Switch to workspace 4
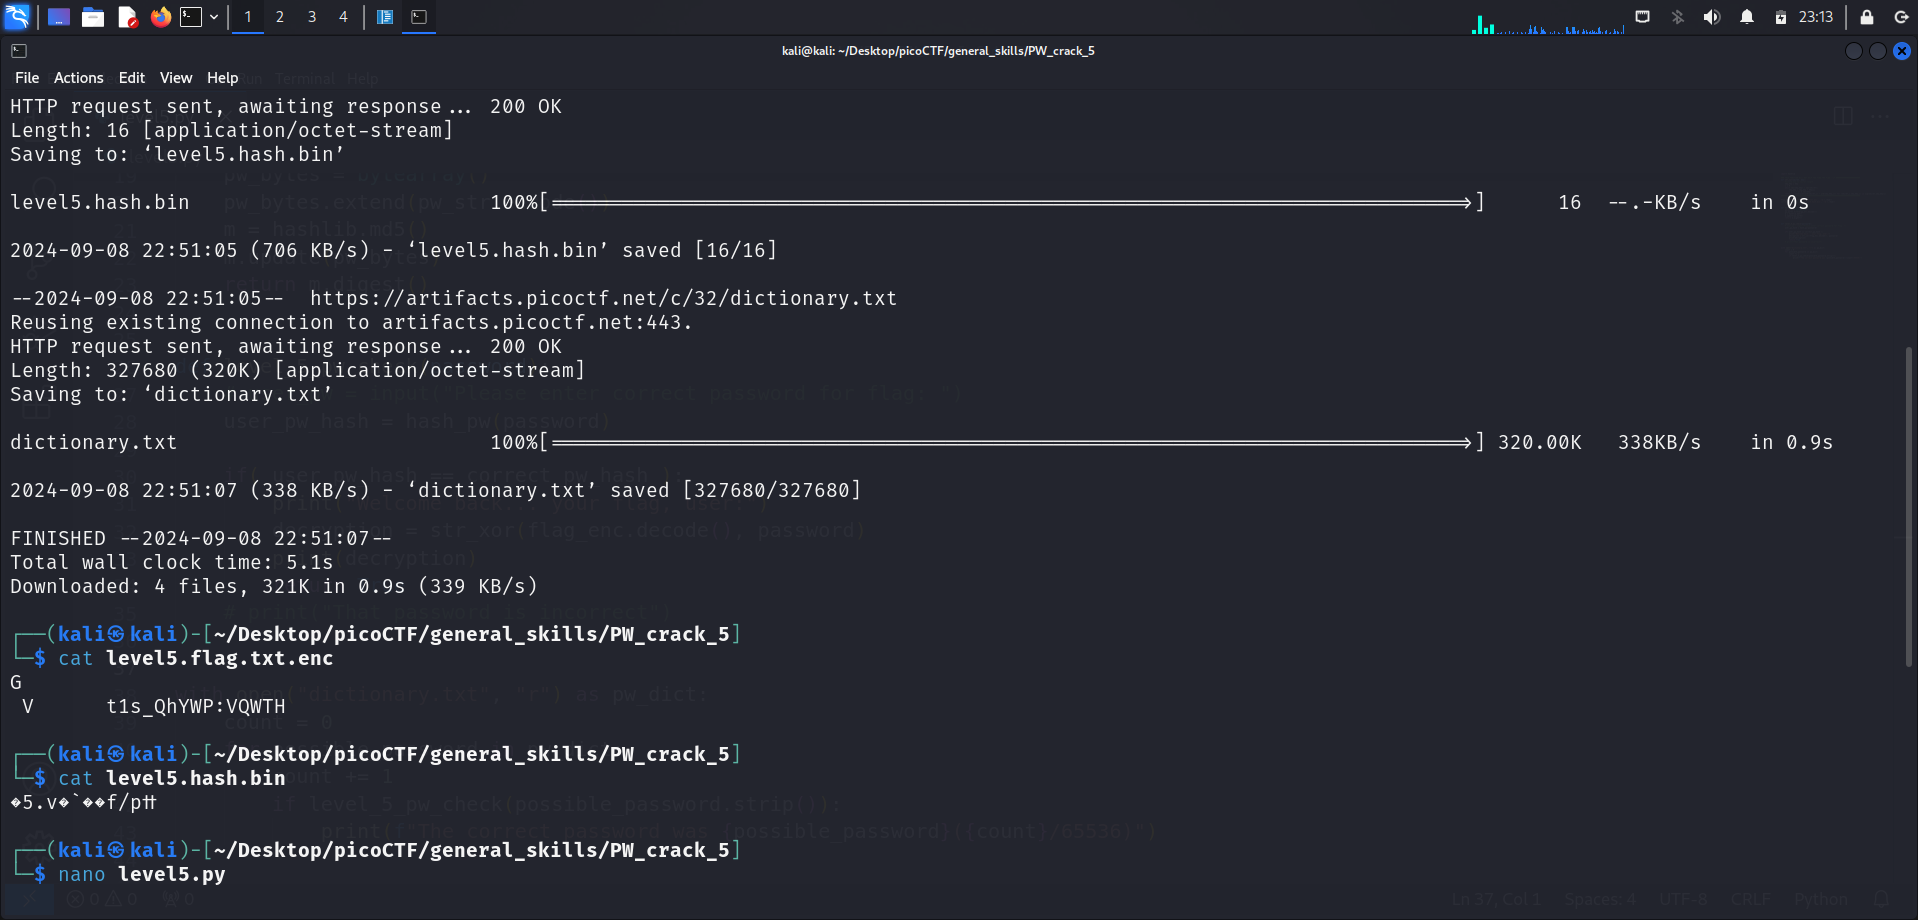 click(x=343, y=17)
